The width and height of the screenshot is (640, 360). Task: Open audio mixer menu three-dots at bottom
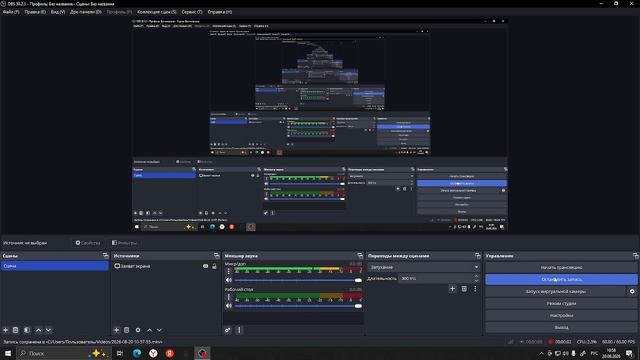pos(239,330)
